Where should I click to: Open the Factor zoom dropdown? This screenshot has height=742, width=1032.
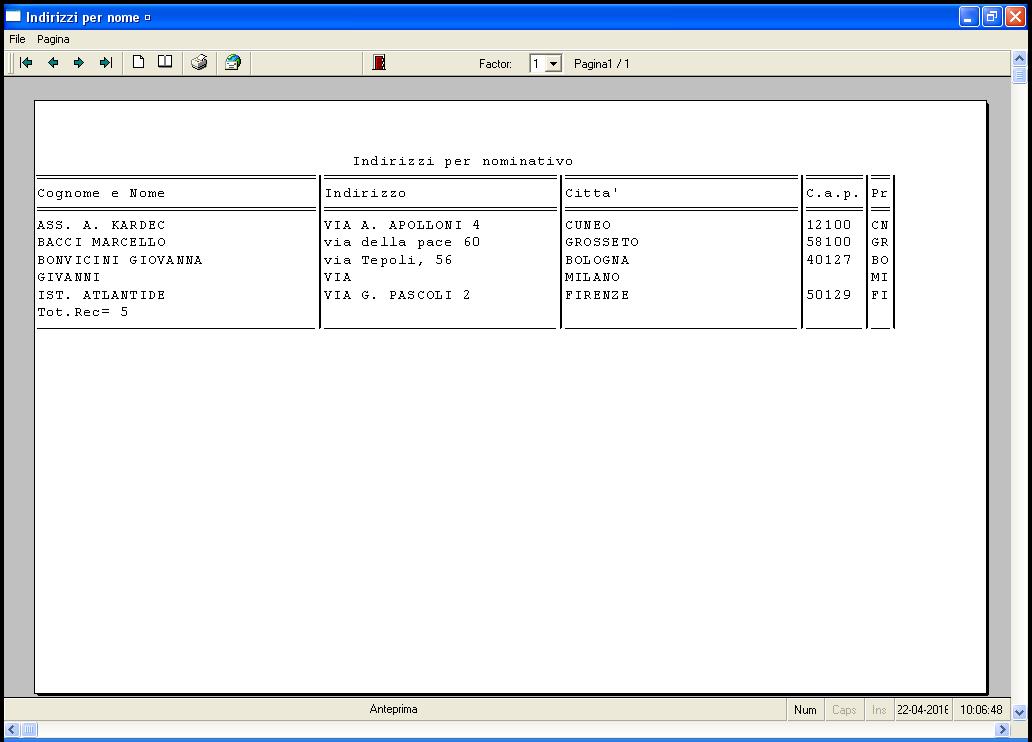554,64
